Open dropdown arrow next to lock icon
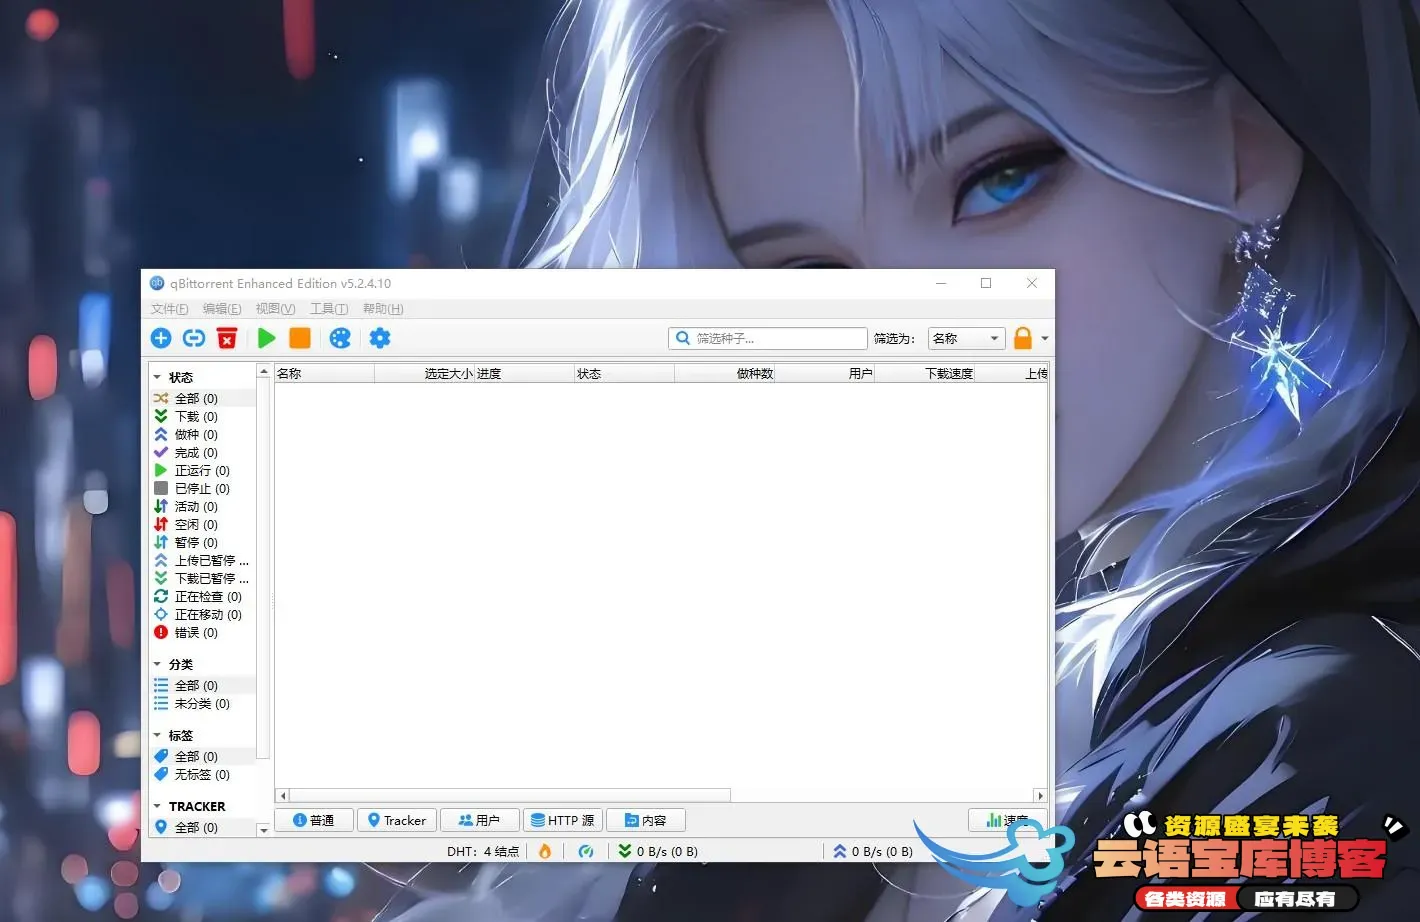 (1045, 338)
